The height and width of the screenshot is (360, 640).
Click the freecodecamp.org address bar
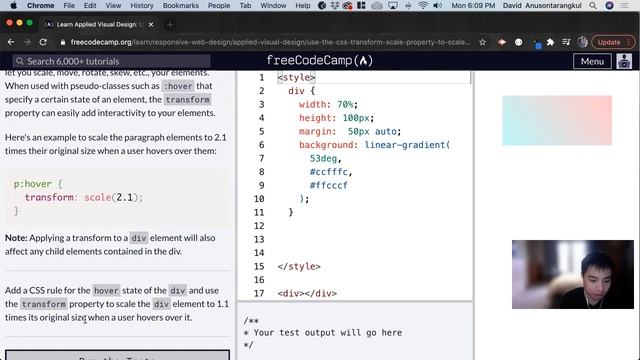pyautogui.click(x=269, y=42)
